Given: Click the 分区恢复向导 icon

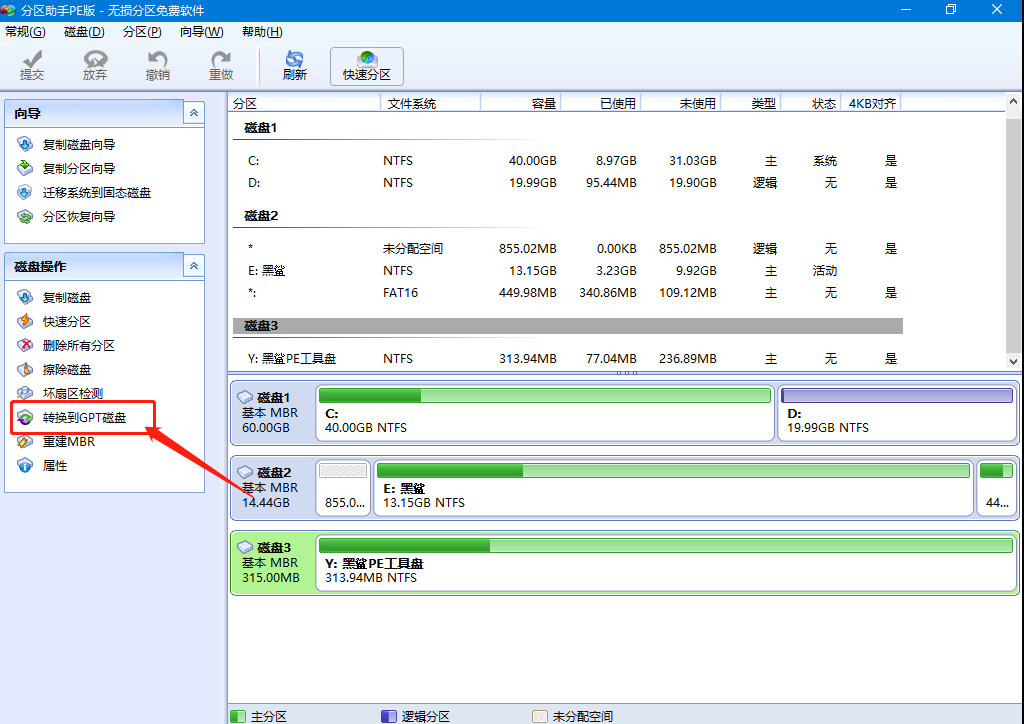Looking at the screenshot, I should pyautogui.click(x=25, y=217).
